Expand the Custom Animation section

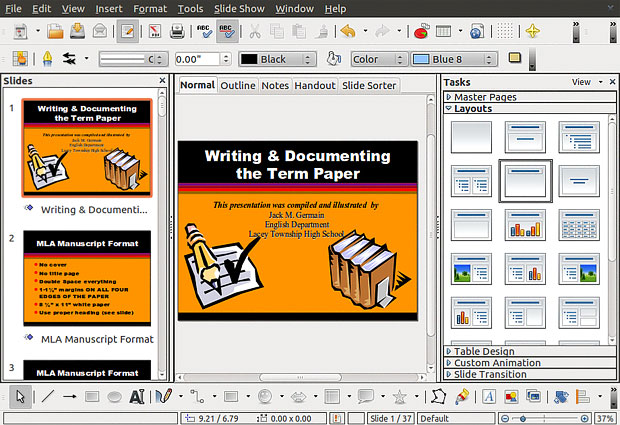pyautogui.click(x=529, y=363)
